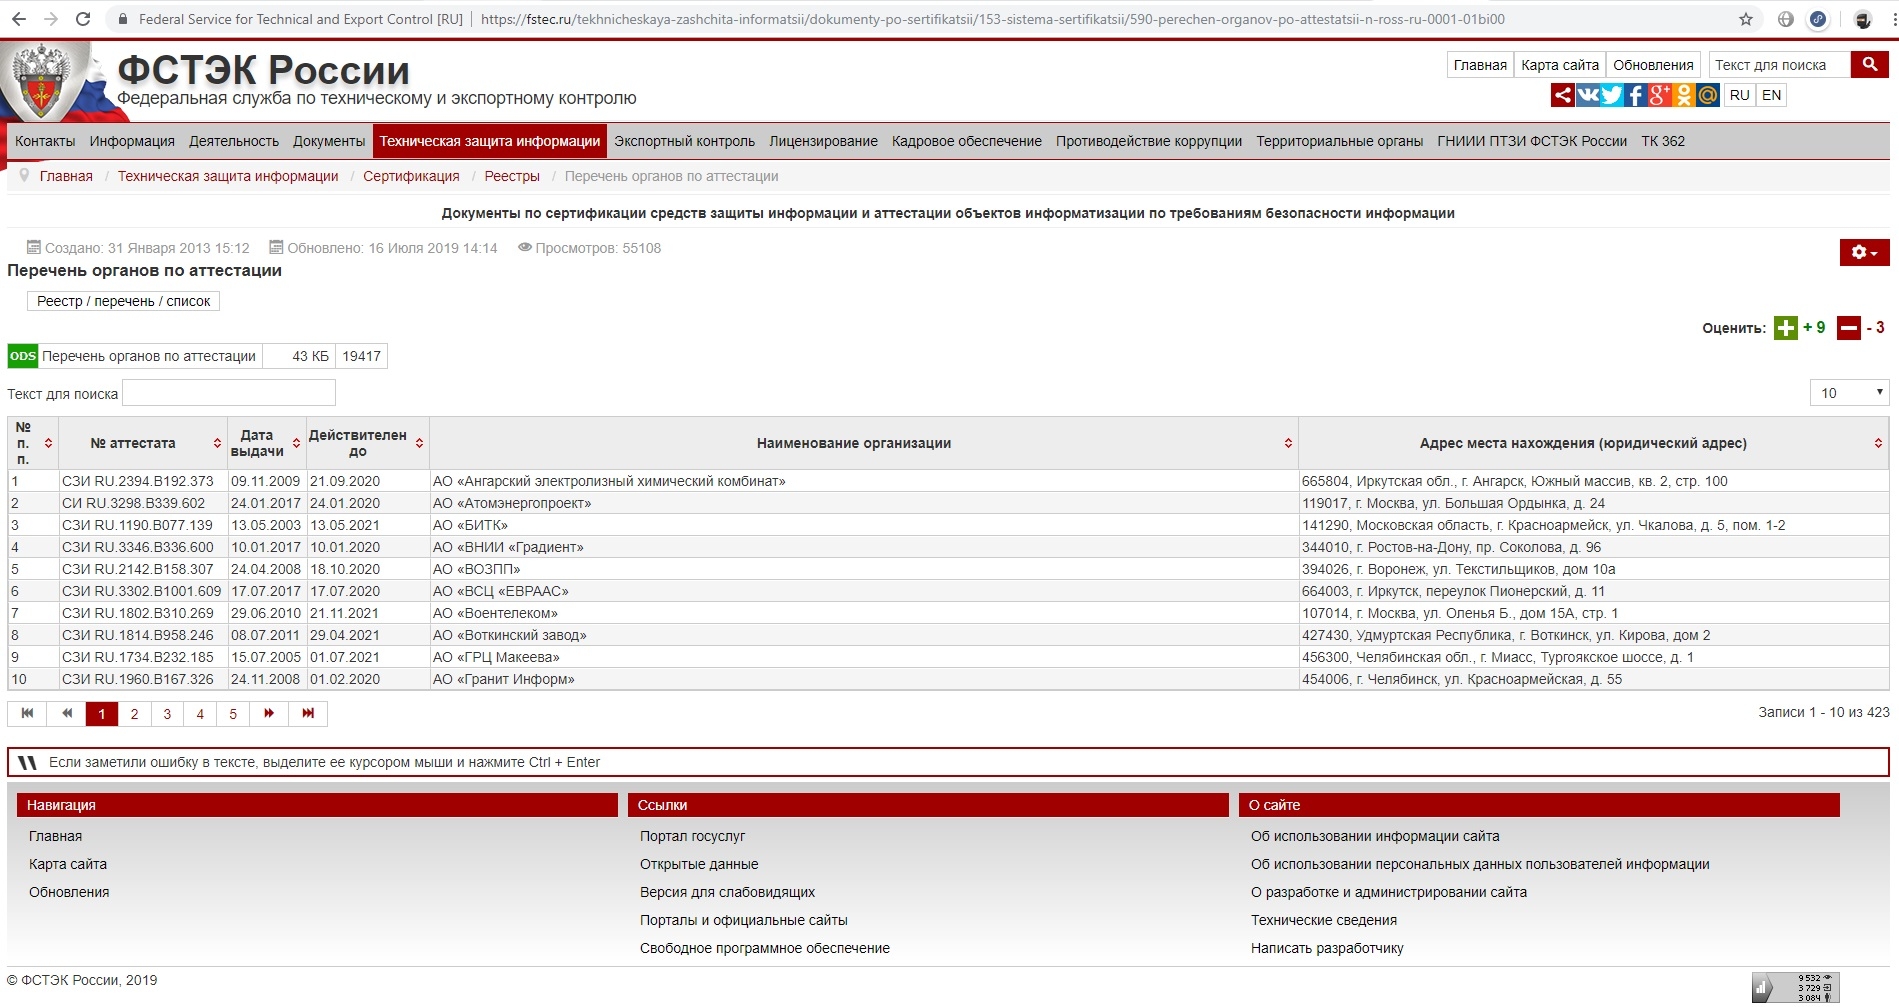Share the page via Facebook icon

(1635, 95)
